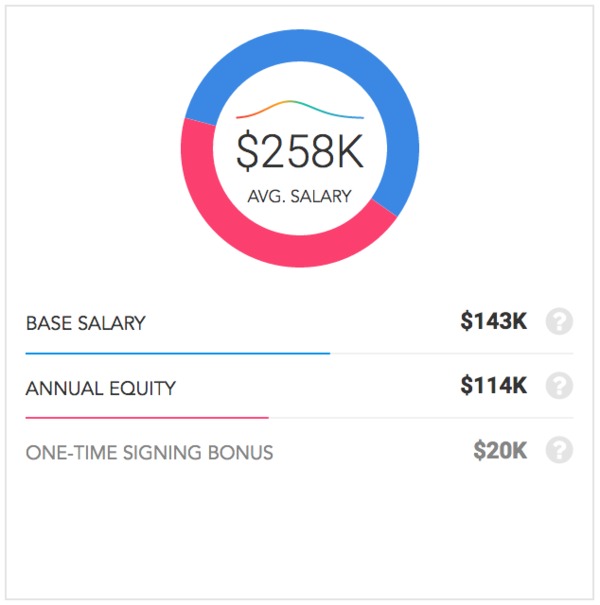
Task: Open the Signing Bonus help question icon
Action: point(559,450)
